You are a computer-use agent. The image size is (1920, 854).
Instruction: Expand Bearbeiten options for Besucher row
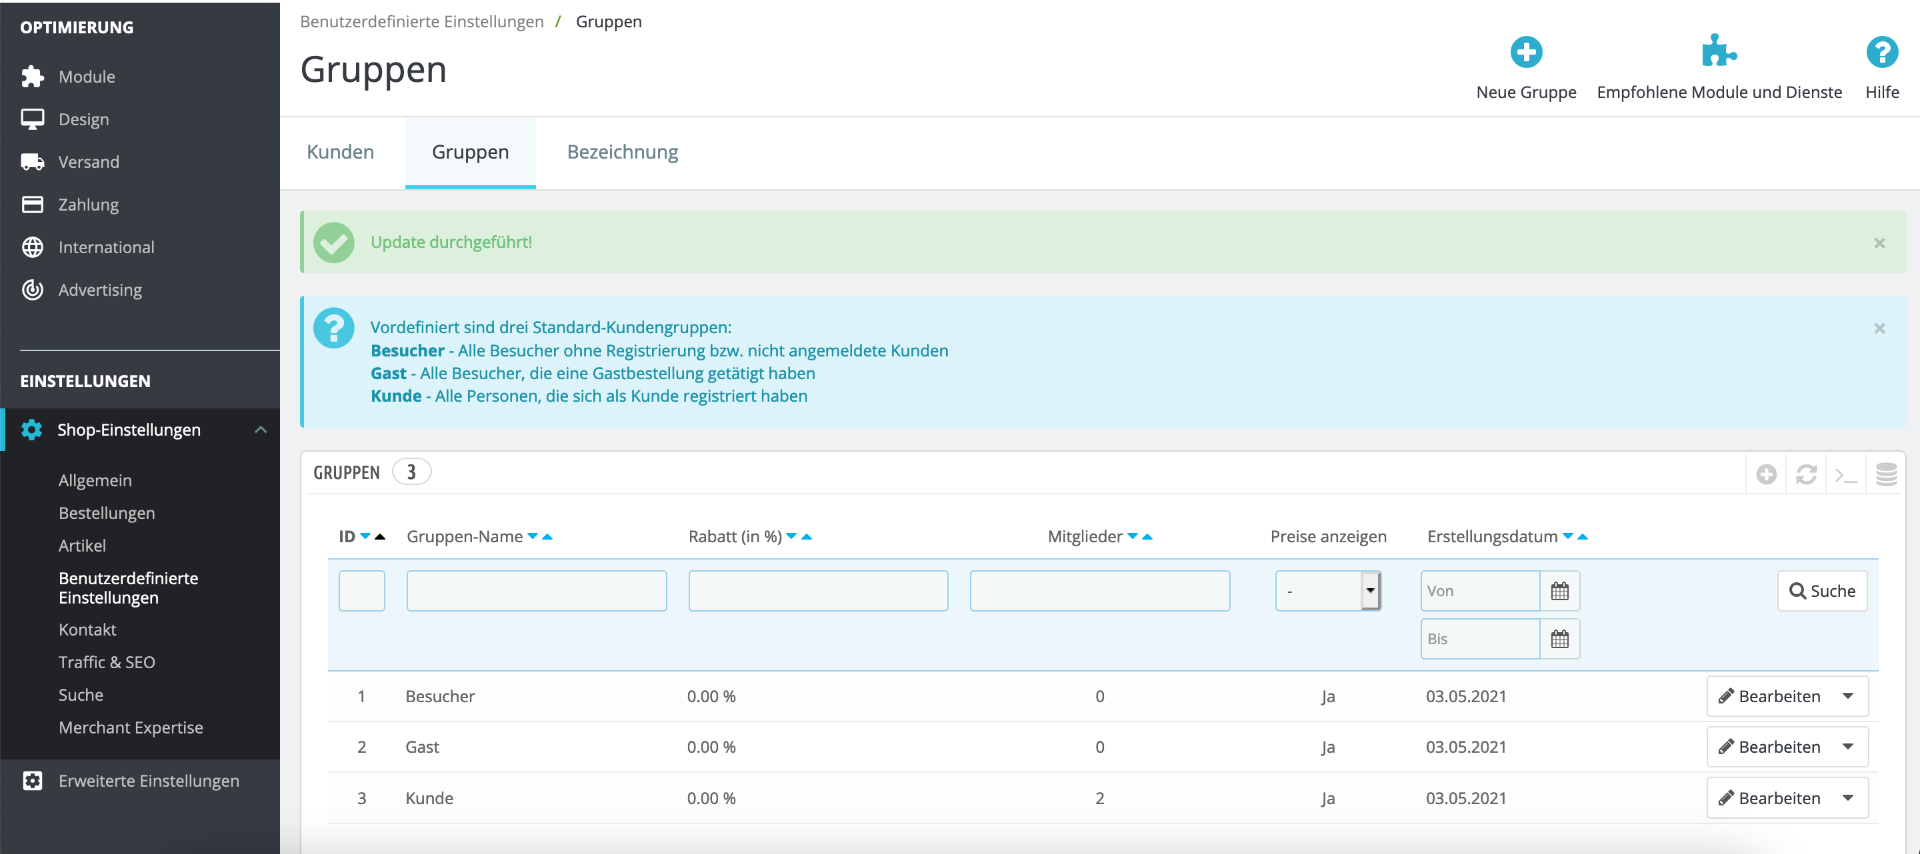(x=1848, y=696)
